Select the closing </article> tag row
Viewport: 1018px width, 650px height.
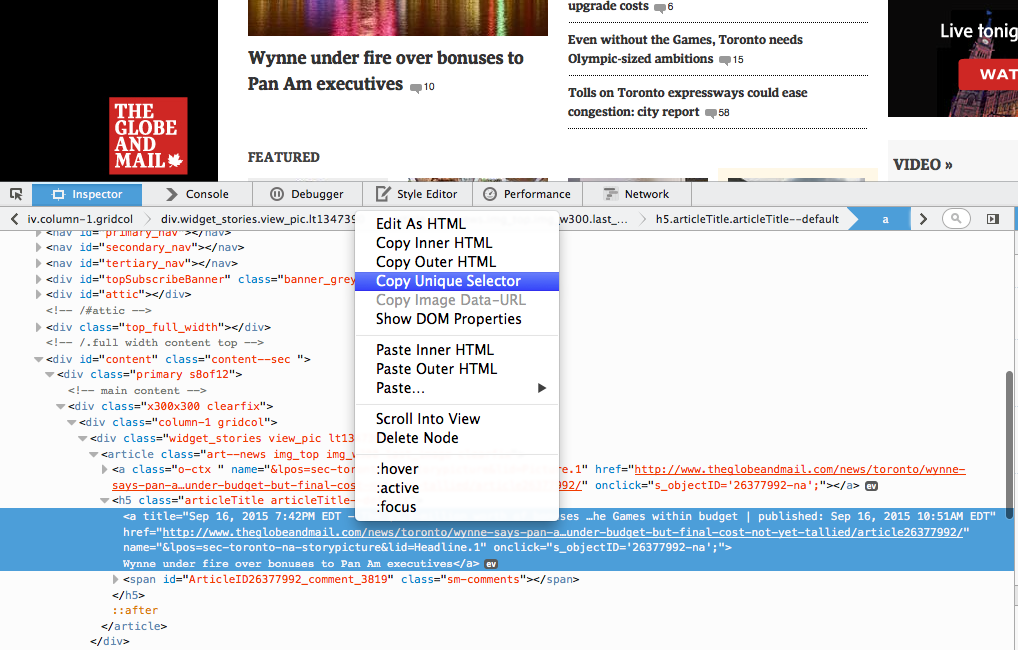click(x=134, y=627)
